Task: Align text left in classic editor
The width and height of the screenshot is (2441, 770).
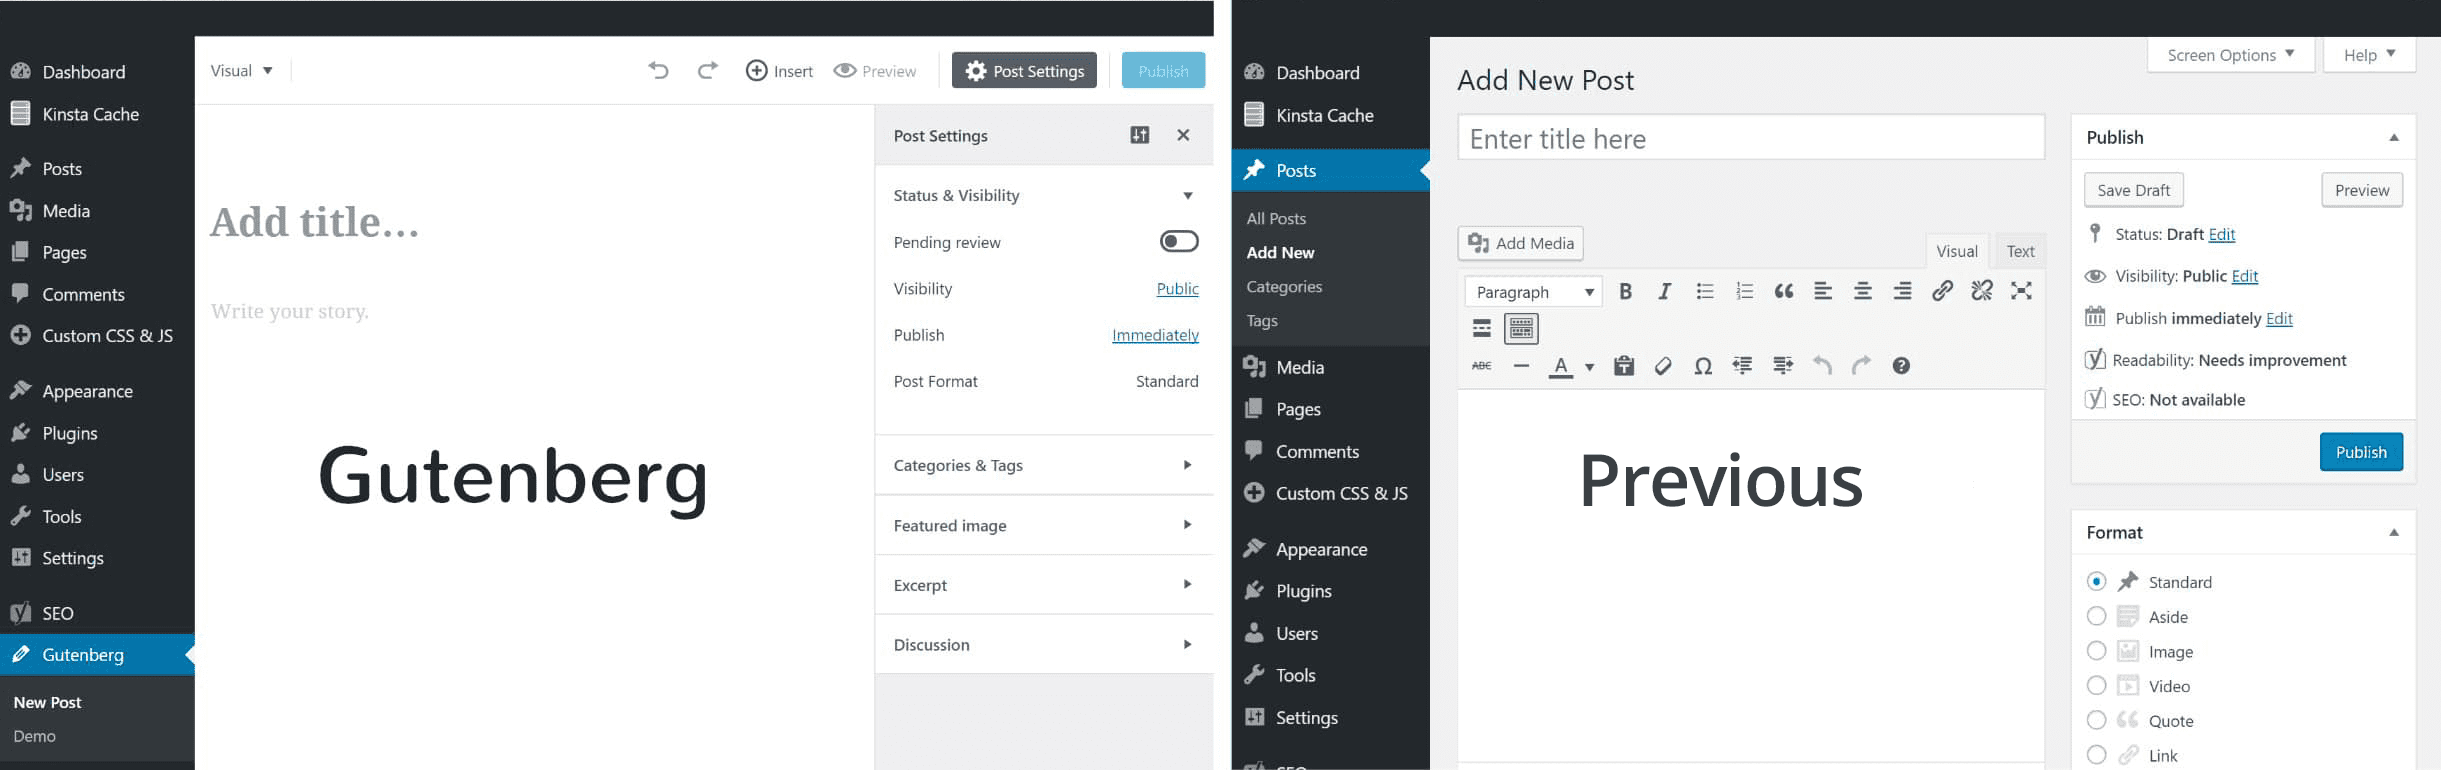Action: click(1823, 291)
